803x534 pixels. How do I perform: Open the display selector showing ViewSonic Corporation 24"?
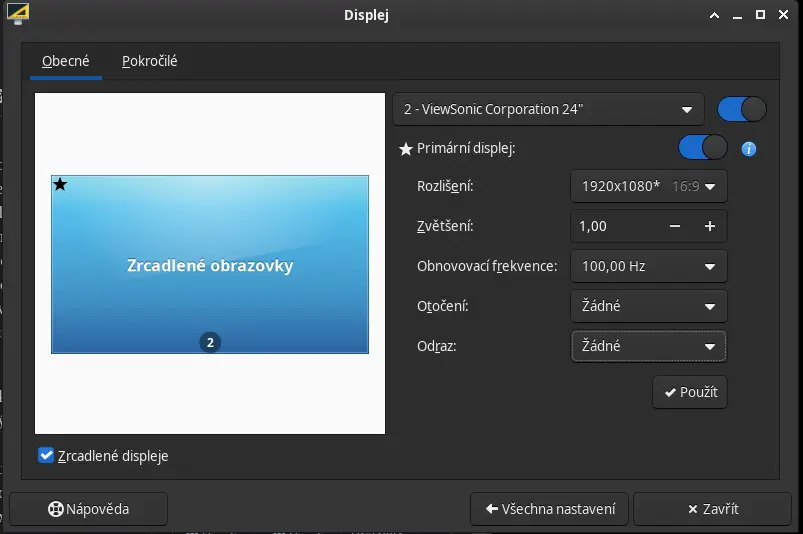pos(548,109)
